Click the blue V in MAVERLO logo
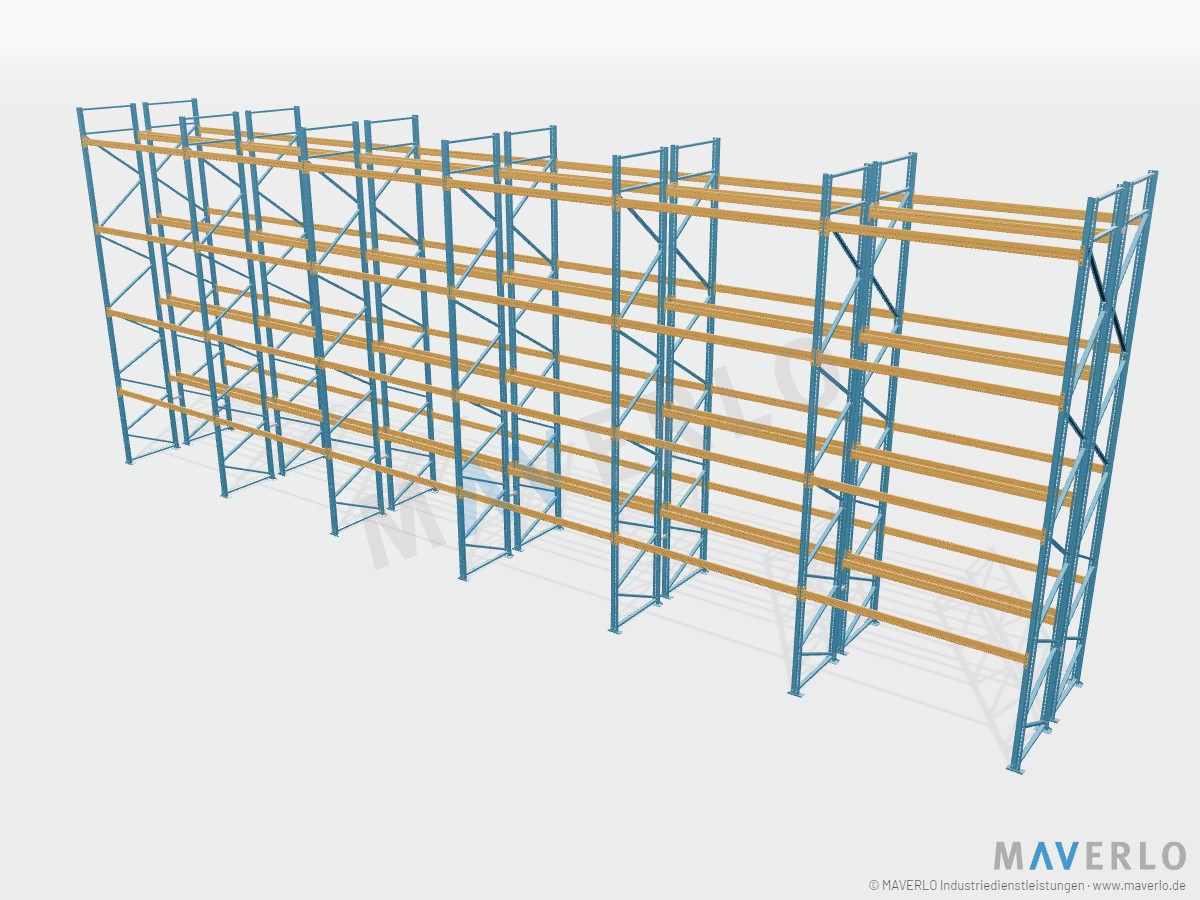1200x900 pixels. coord(1066,856)
